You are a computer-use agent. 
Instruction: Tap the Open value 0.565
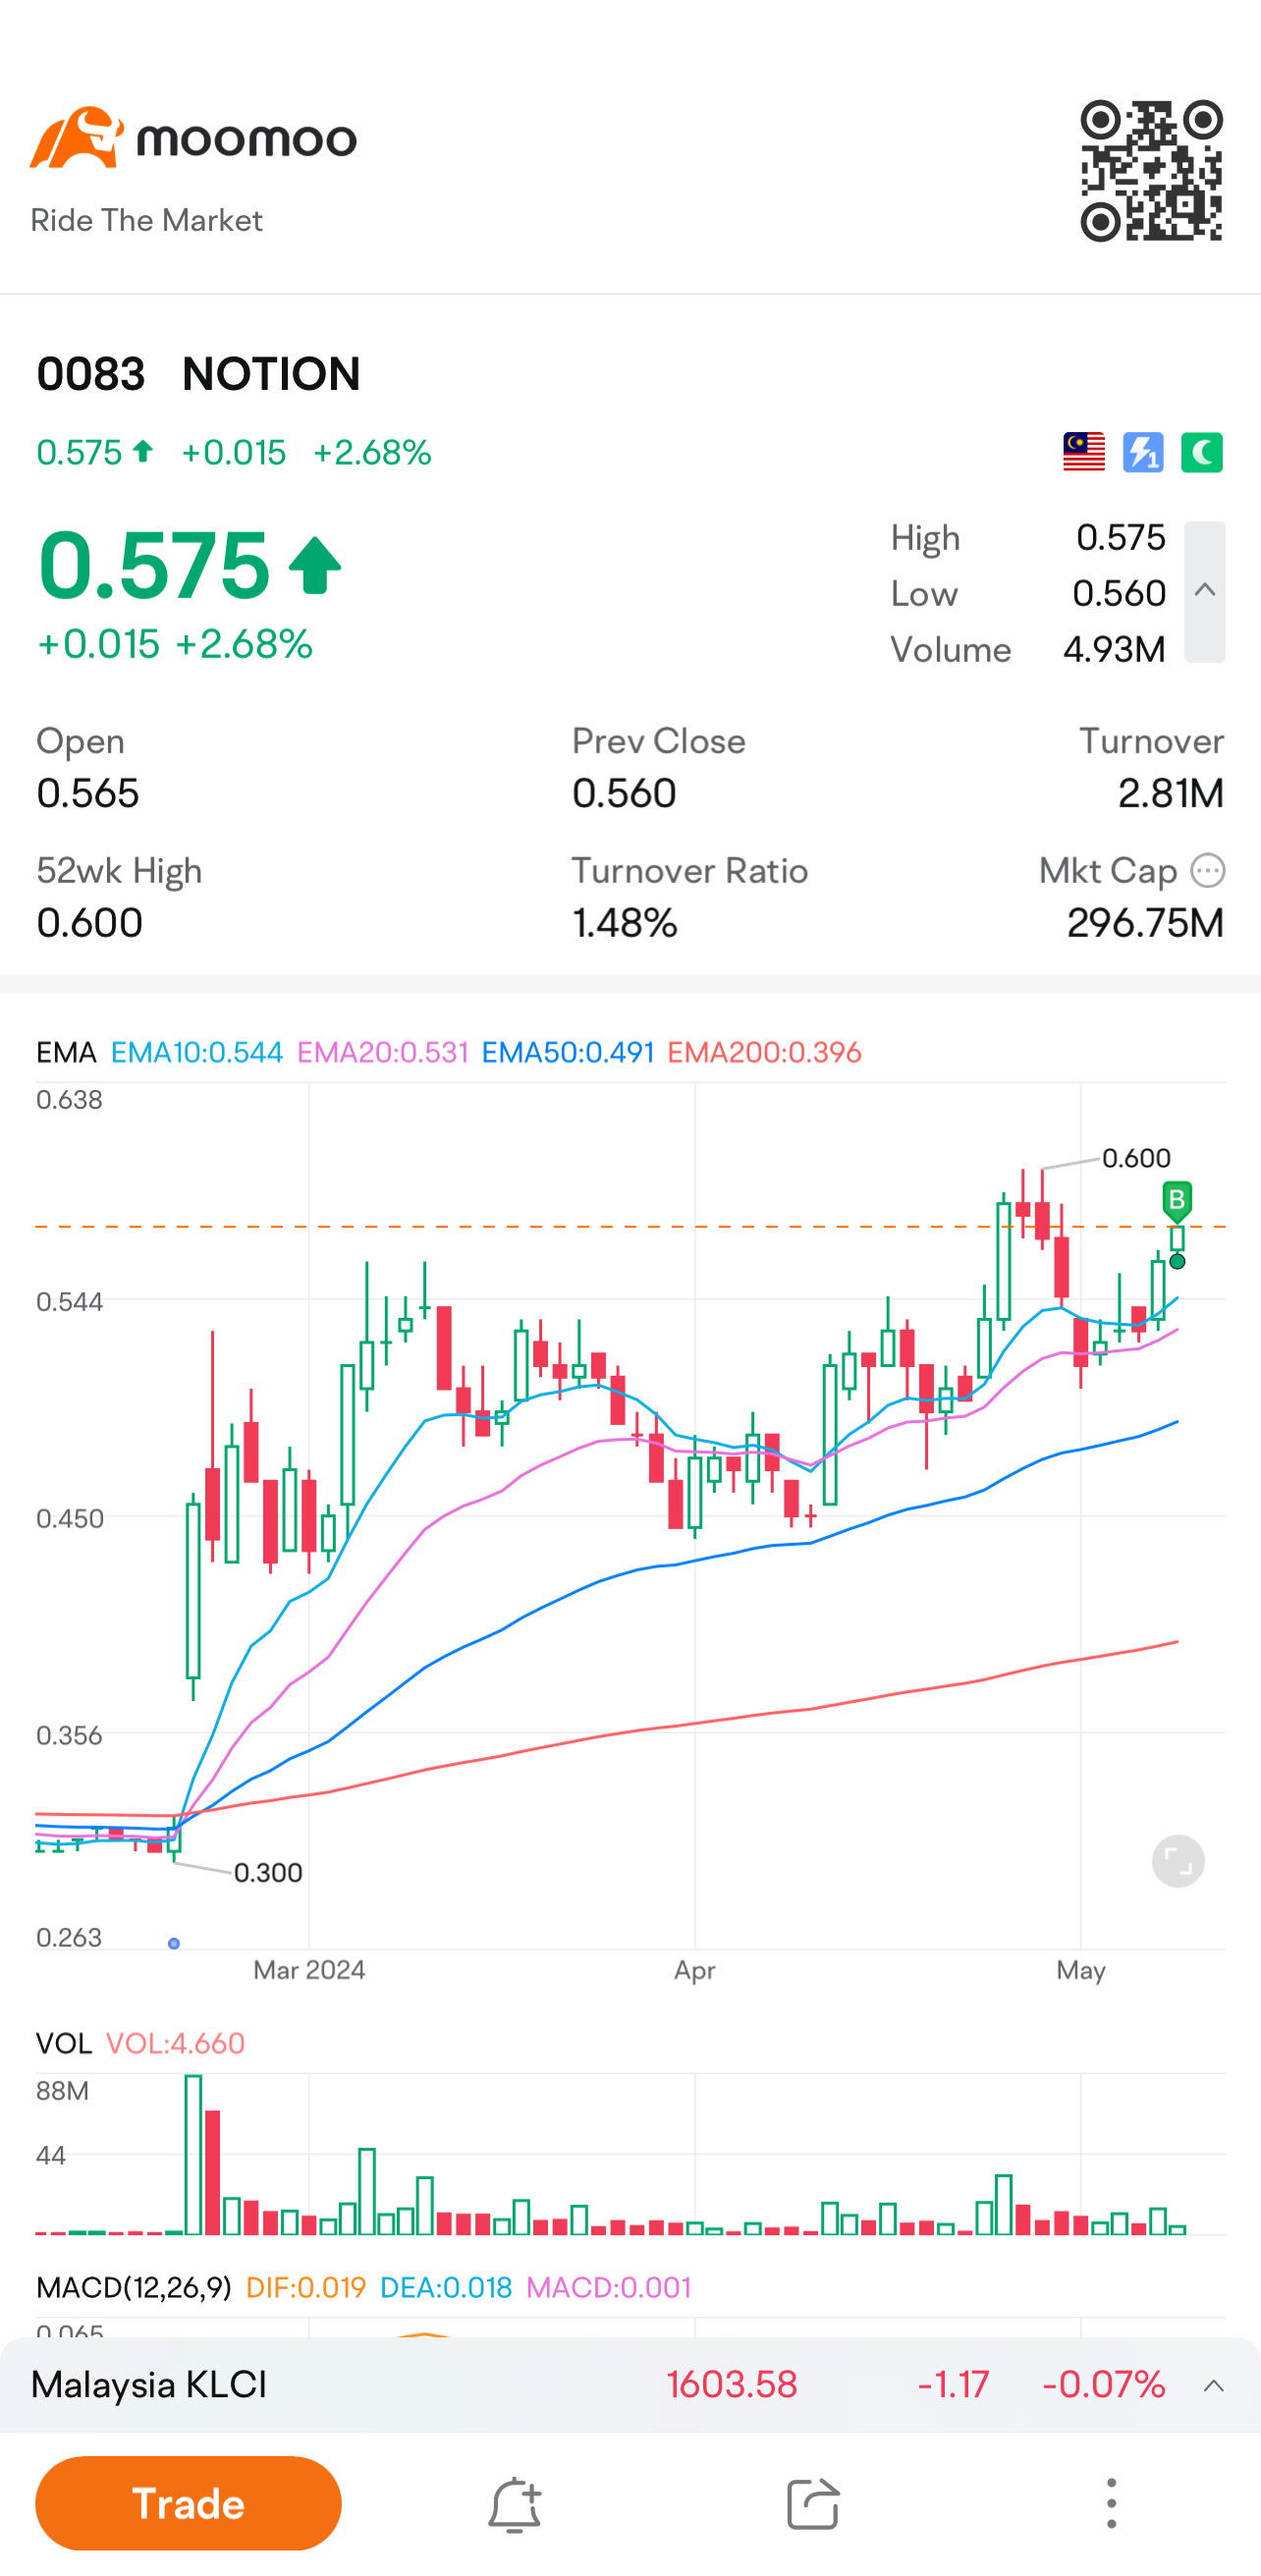tap(87, 793)
